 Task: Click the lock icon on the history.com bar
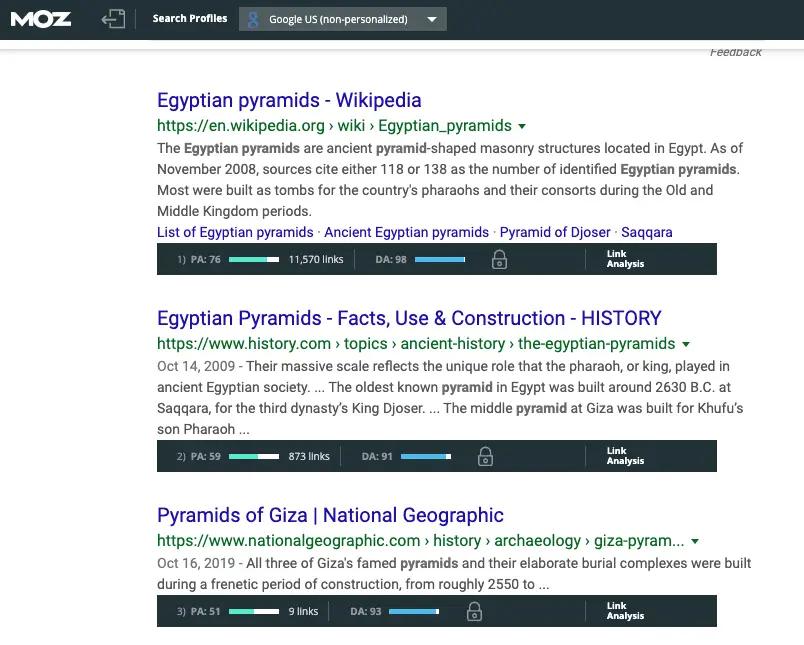pyautogui.click(x=485, y=456)
